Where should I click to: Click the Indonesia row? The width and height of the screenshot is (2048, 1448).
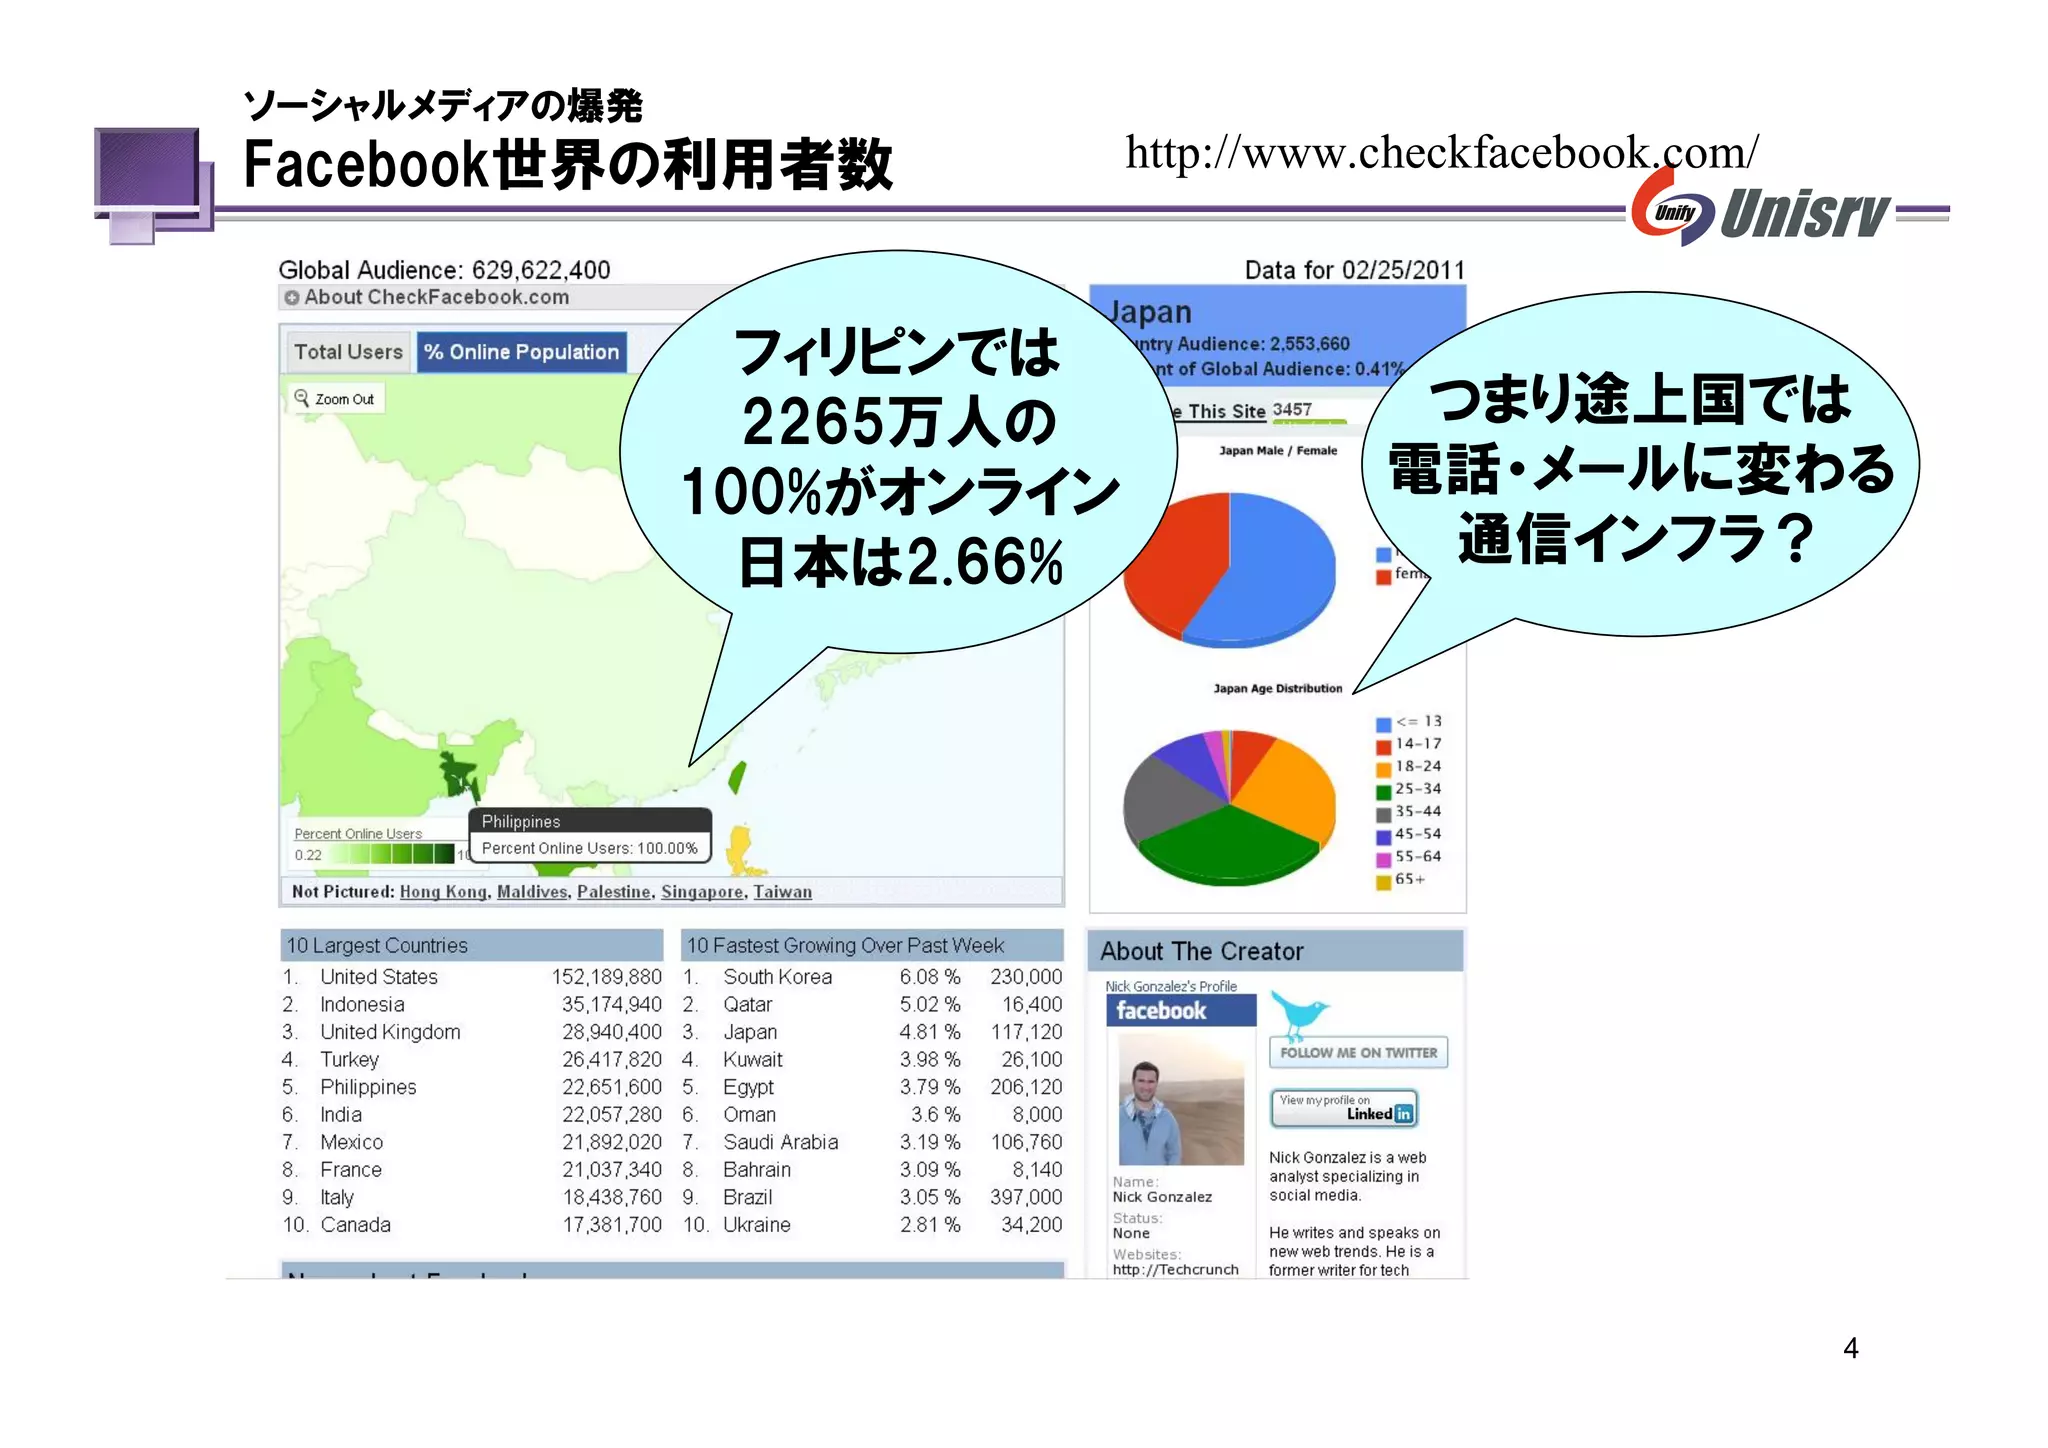click(471, 1005)
